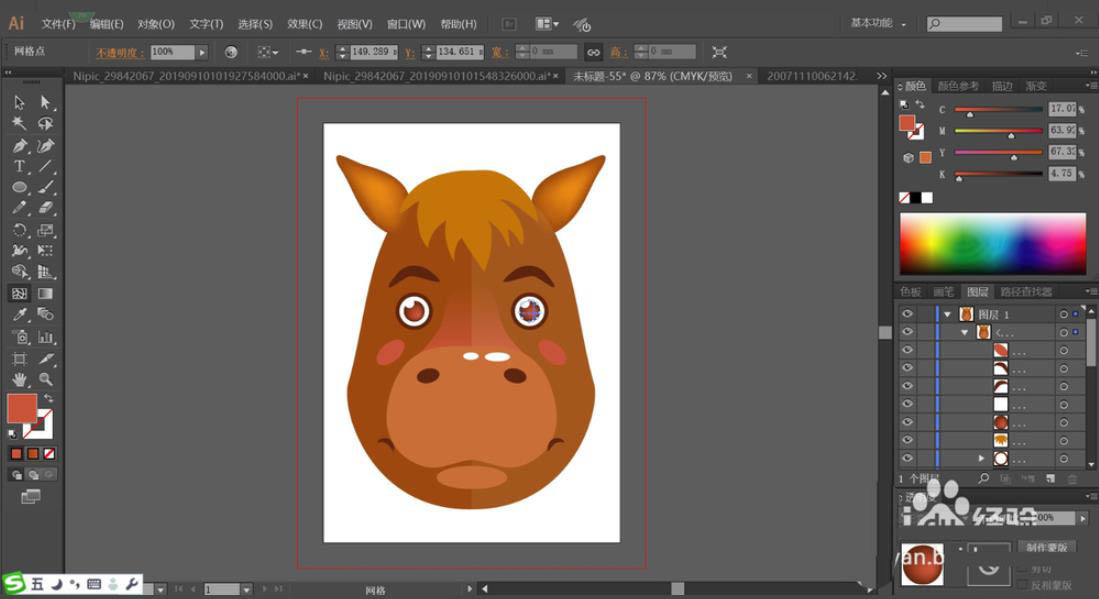The image size is (1099, 599).
Task: Hide the red circle thumbnail layer row
Action: tap(908, 422)
